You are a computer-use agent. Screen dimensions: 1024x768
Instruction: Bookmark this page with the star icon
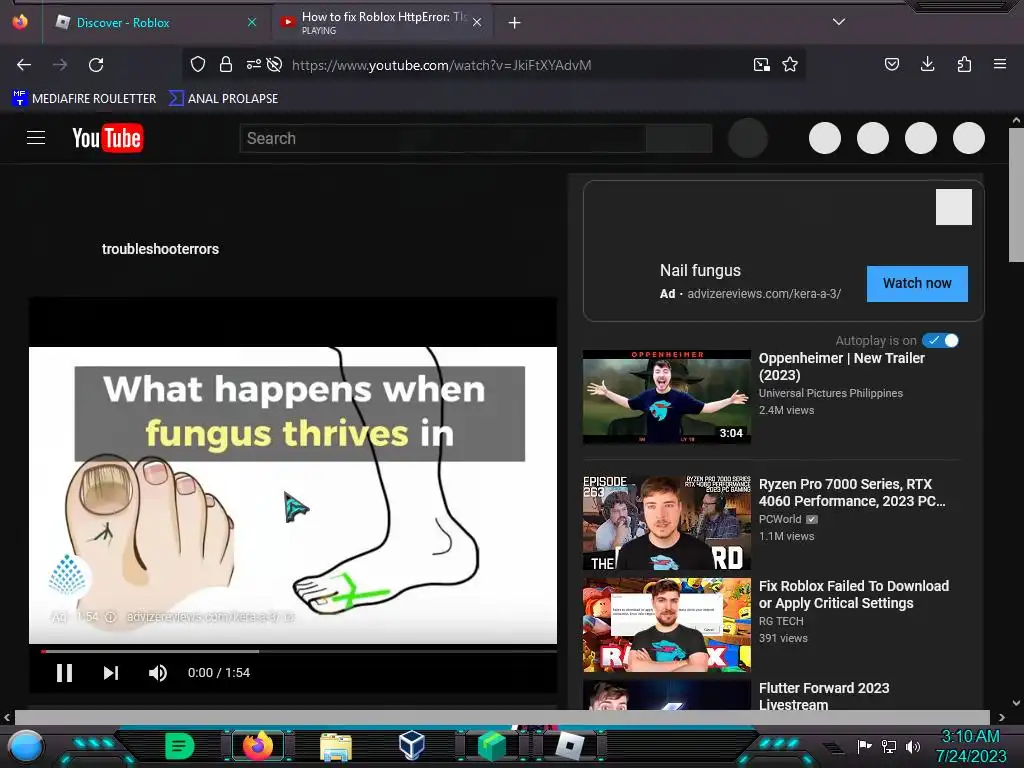[x=790, y=64]
